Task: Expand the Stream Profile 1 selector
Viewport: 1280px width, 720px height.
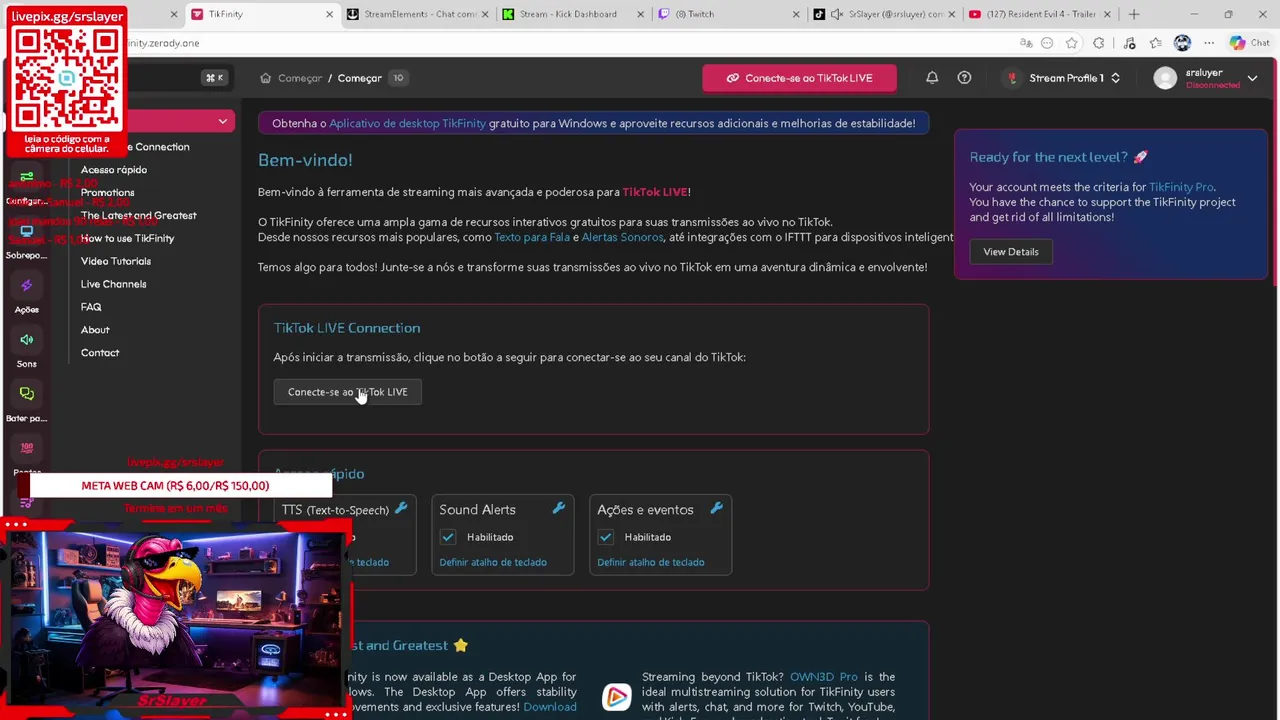Action: tap(1062, 78)
